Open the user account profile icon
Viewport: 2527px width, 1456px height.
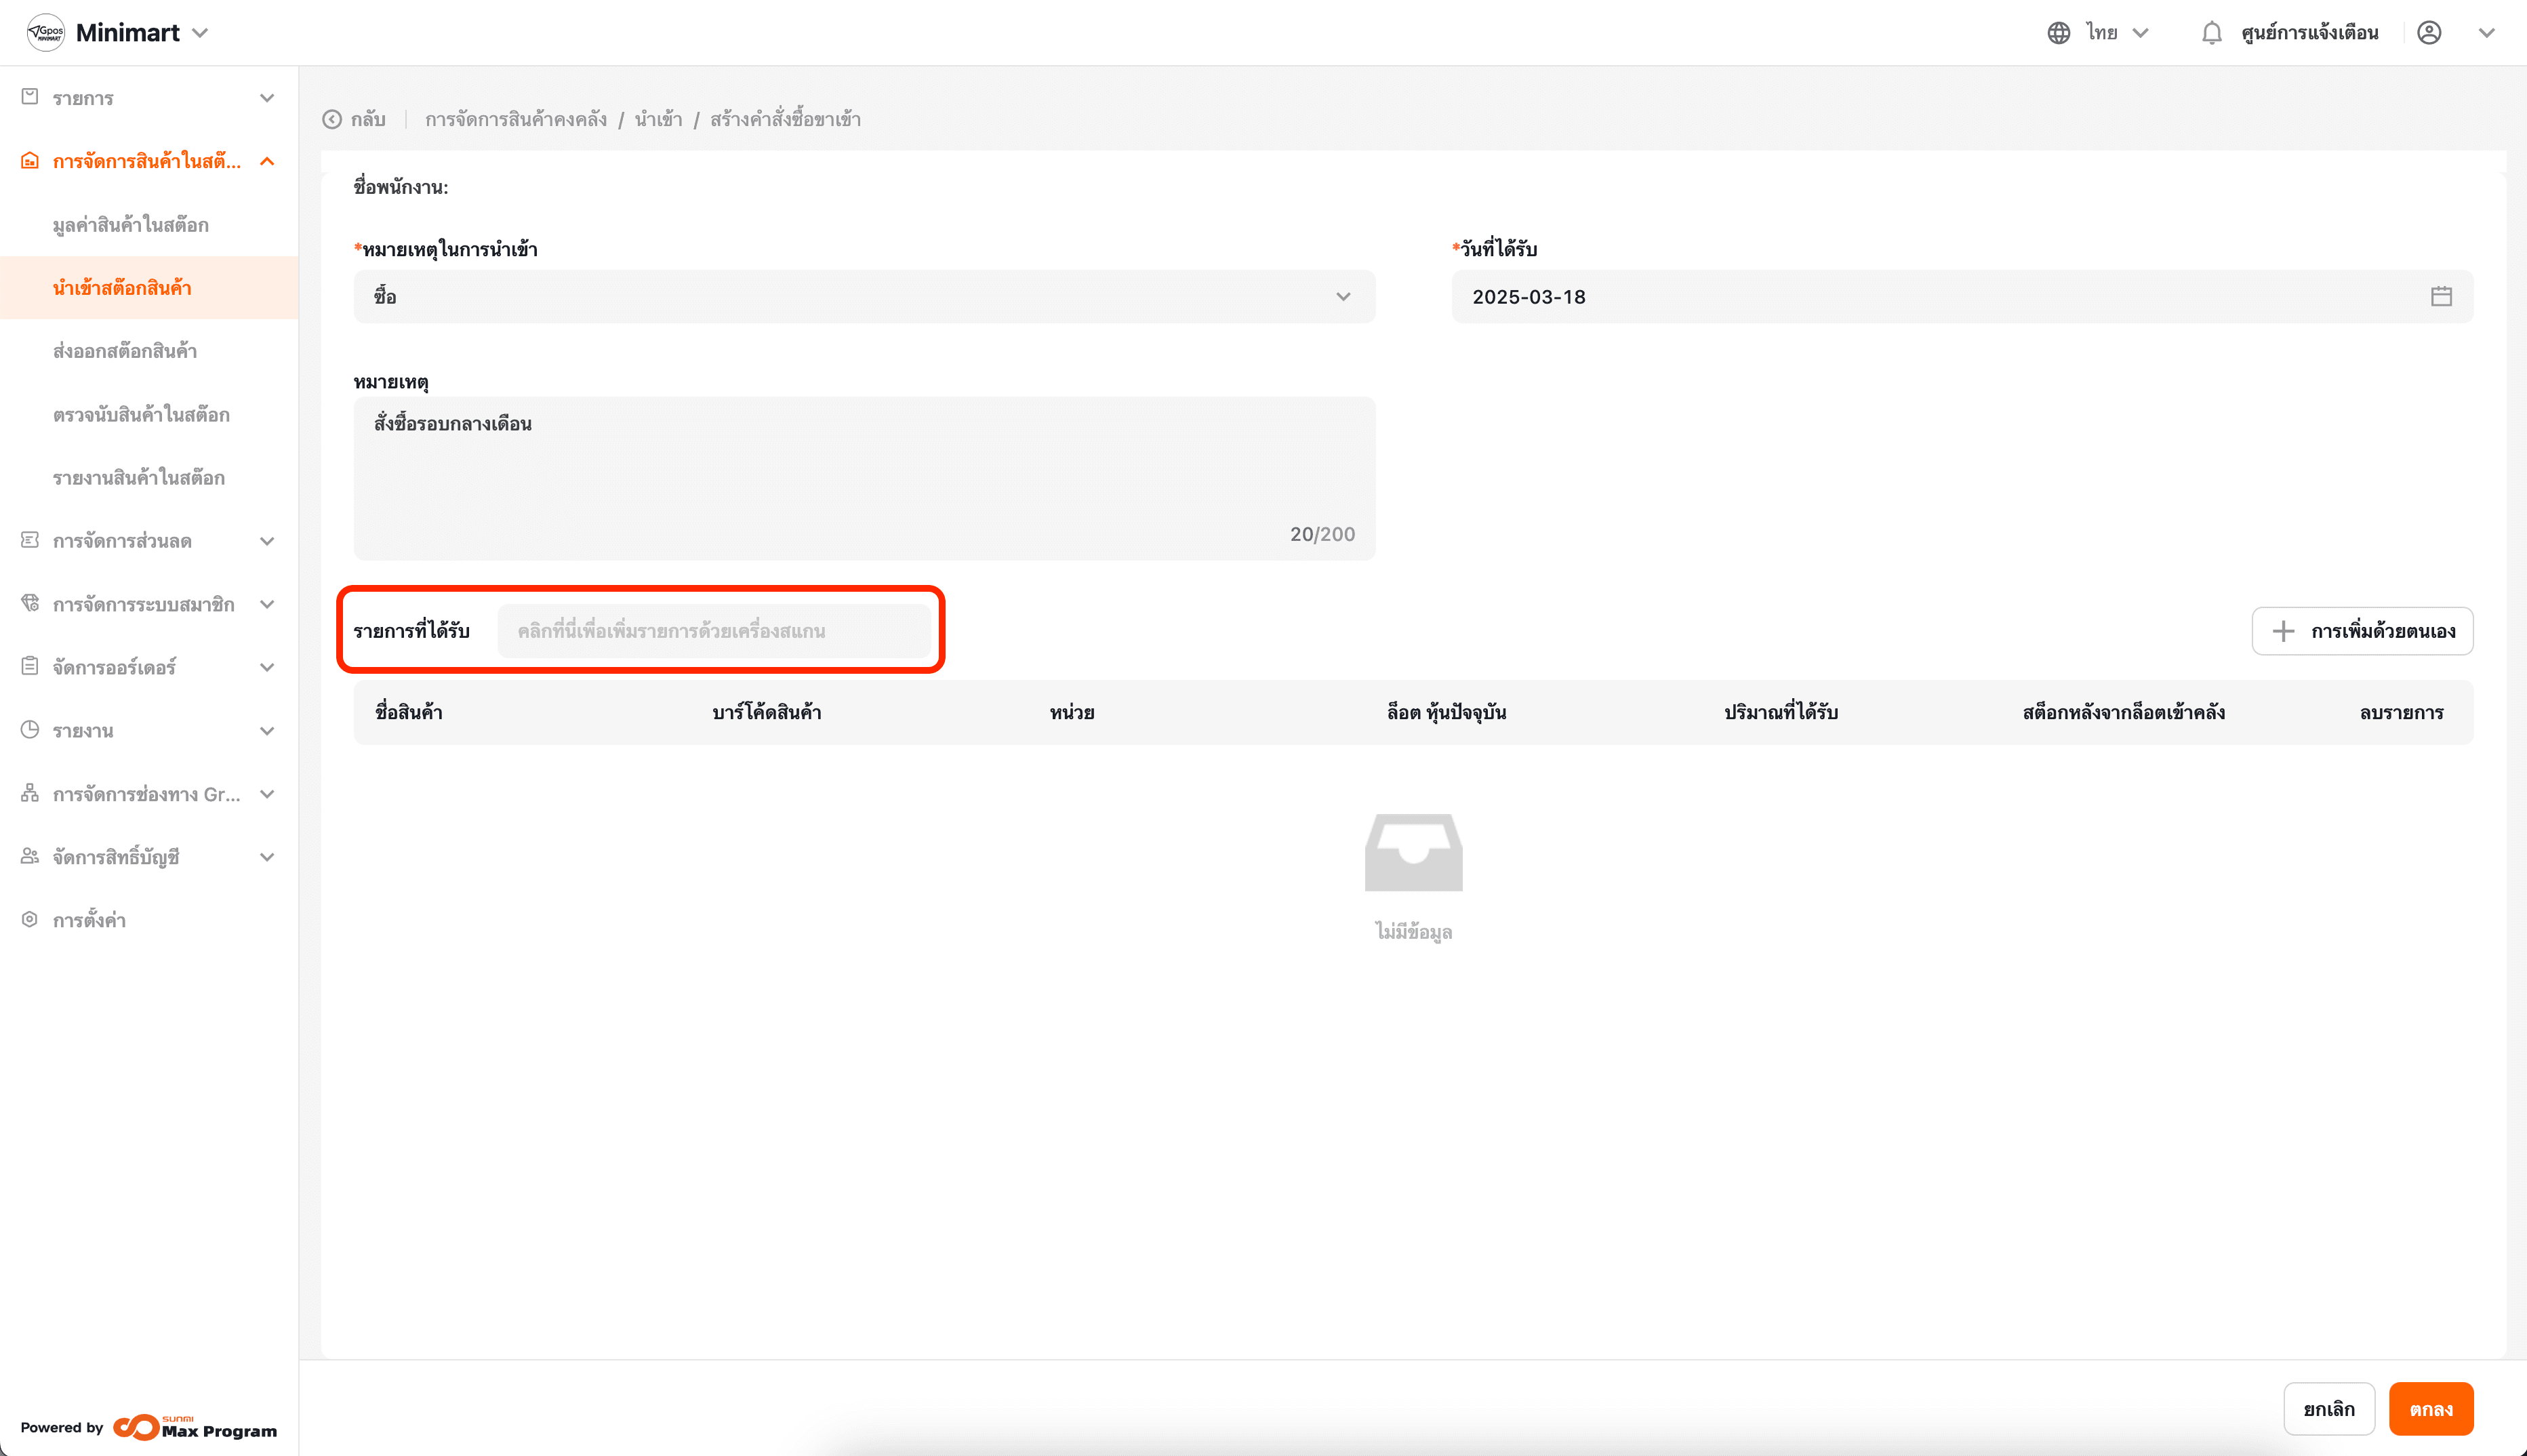point(2429,33)
